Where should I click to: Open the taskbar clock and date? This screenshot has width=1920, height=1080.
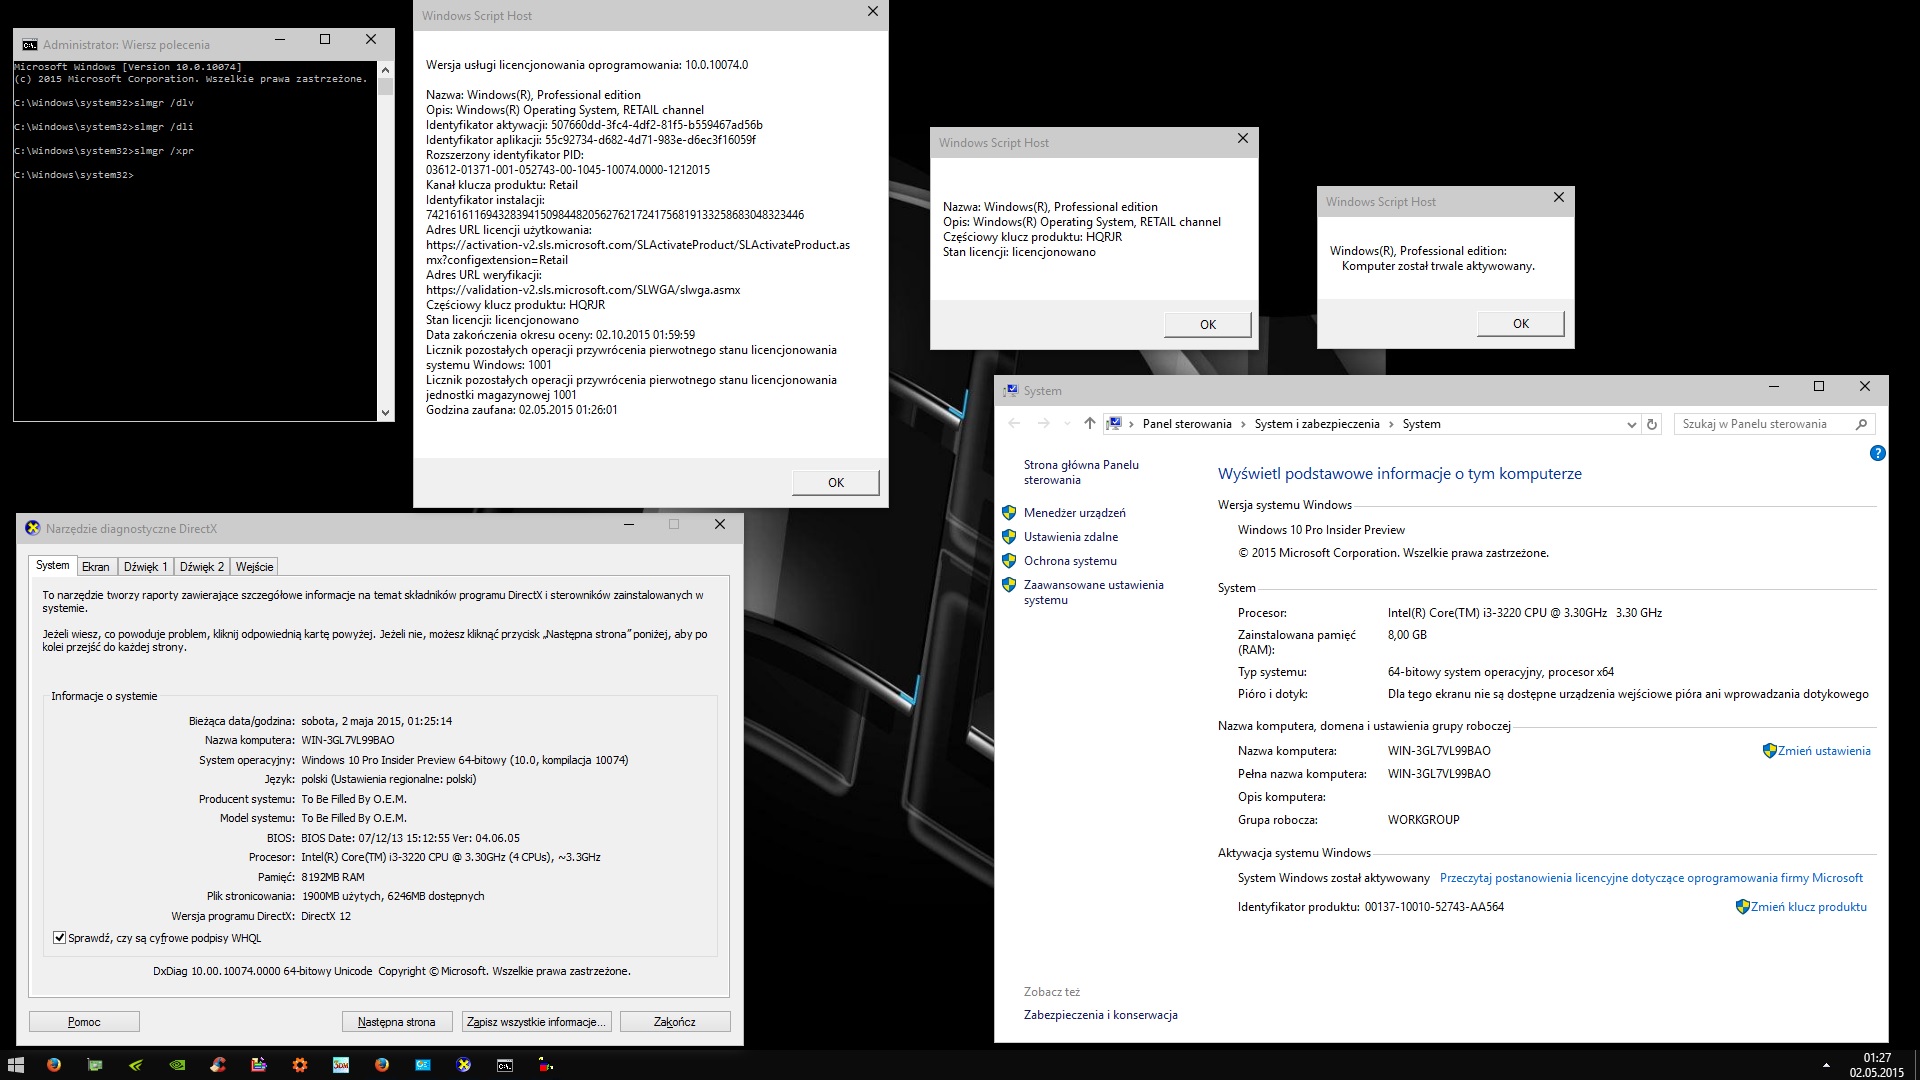tap(1877, 1065)
